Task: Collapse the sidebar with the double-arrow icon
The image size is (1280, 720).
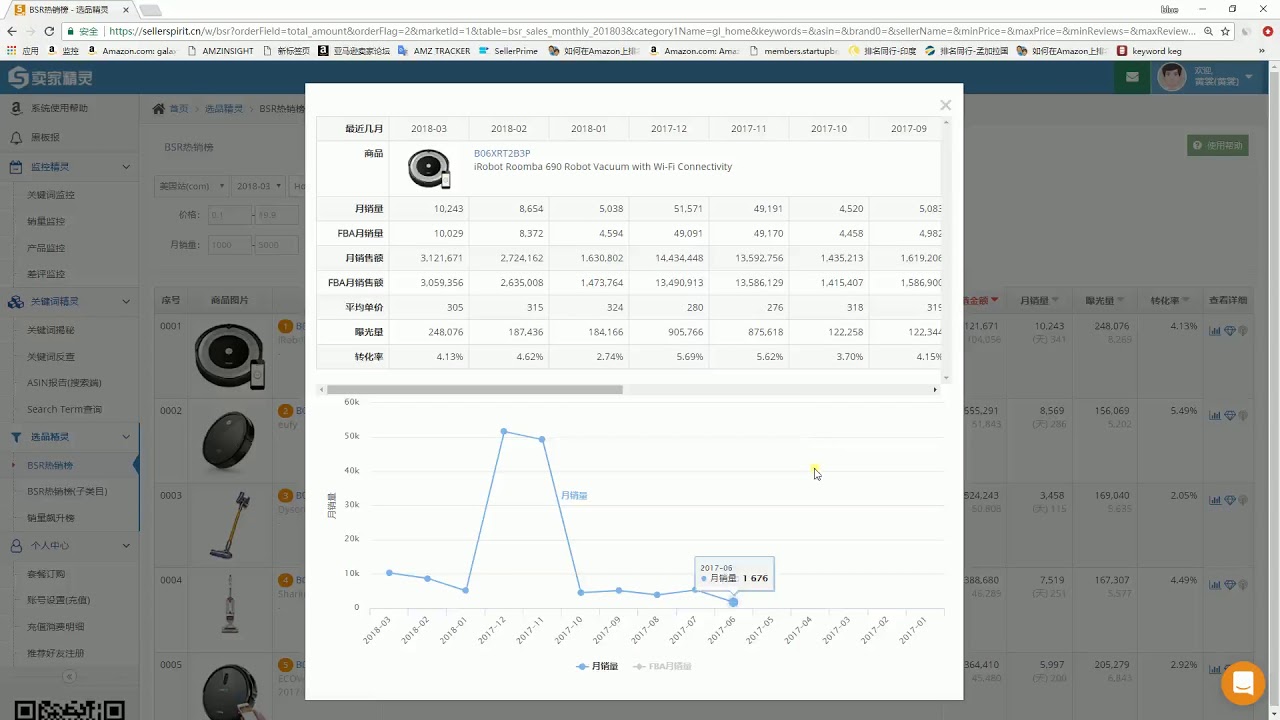Action: click(x=69, y=677)
